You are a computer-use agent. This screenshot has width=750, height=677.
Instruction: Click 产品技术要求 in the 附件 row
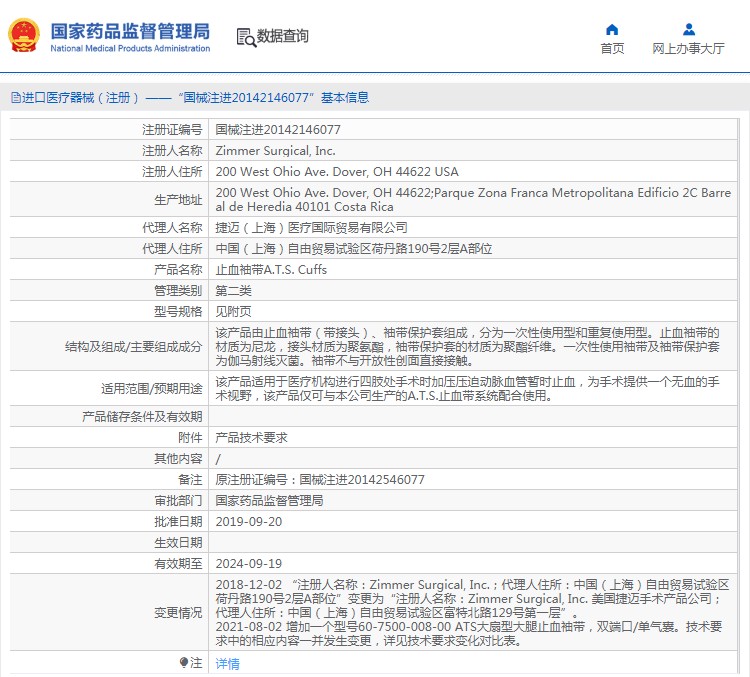251,438
